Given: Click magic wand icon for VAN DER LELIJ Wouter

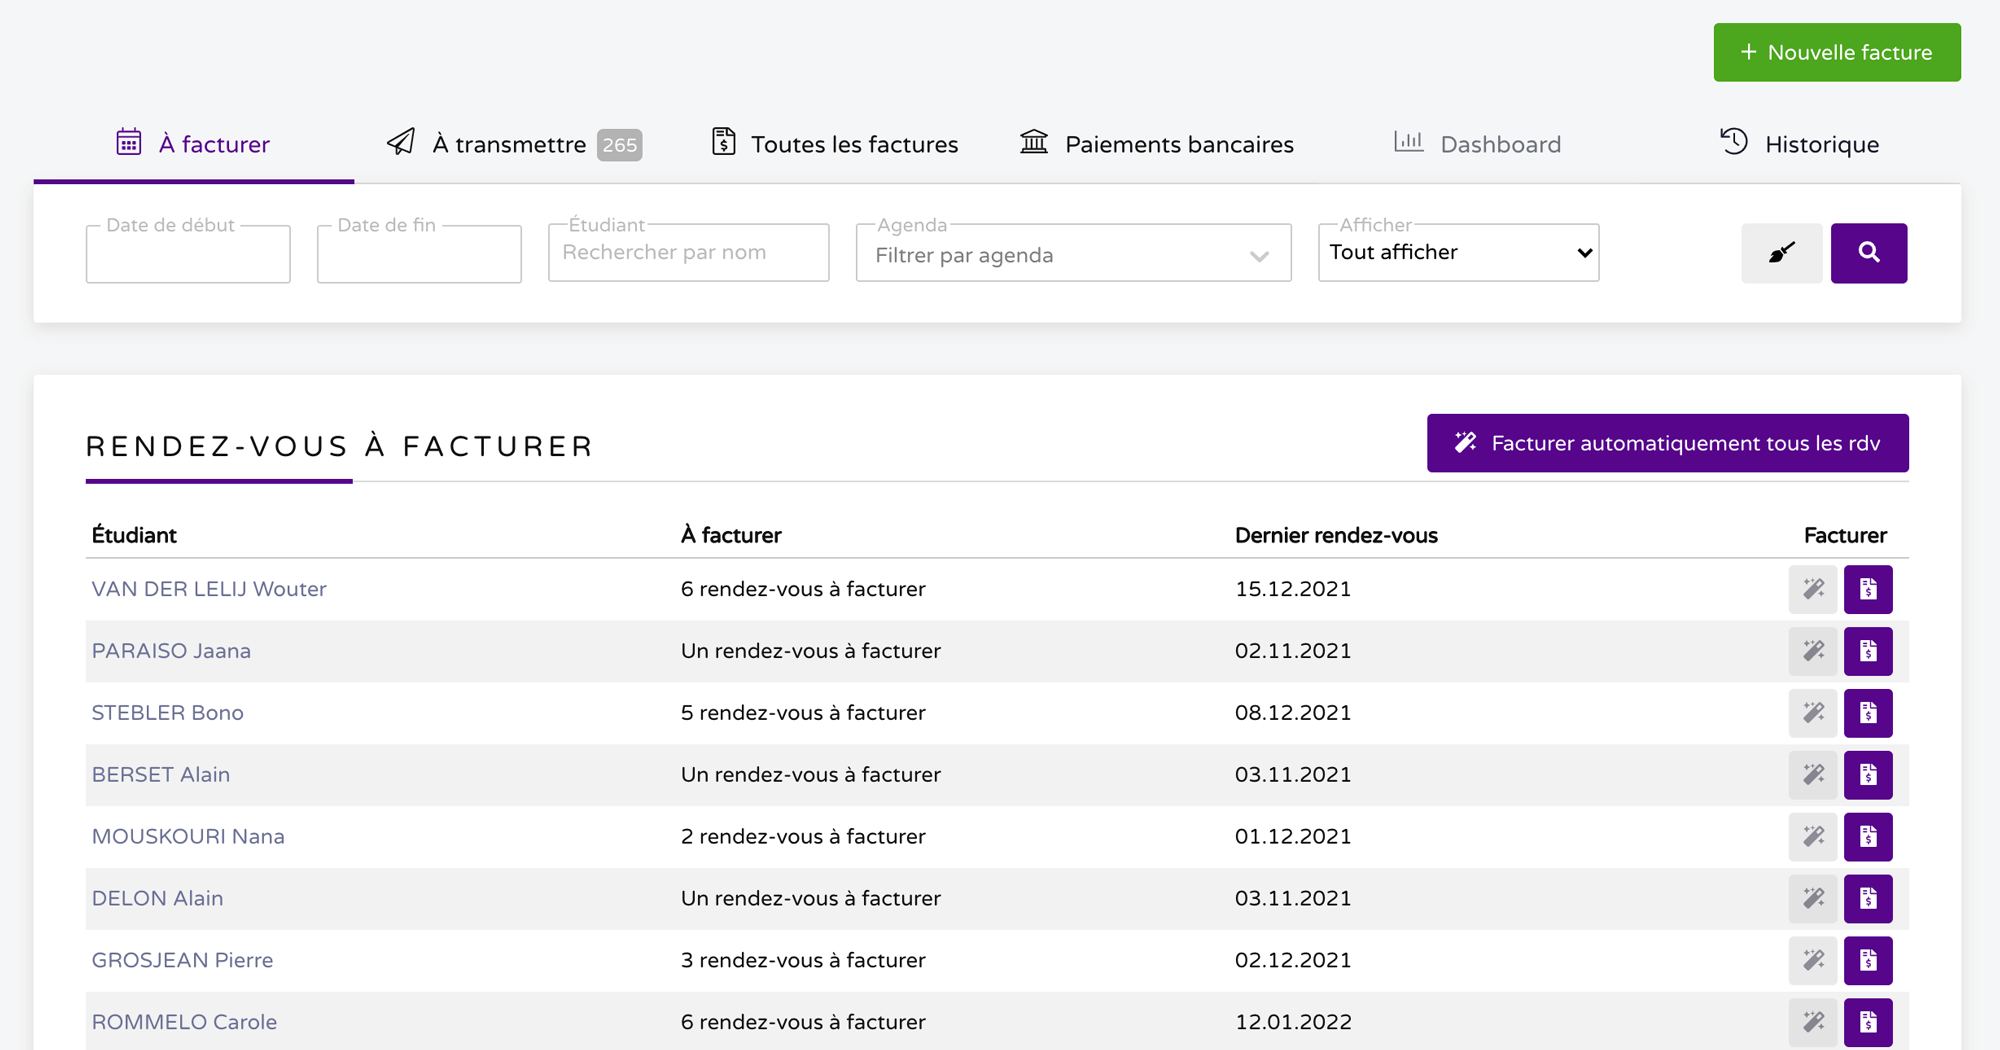Looking at the screenshot, I should 1813,589.
